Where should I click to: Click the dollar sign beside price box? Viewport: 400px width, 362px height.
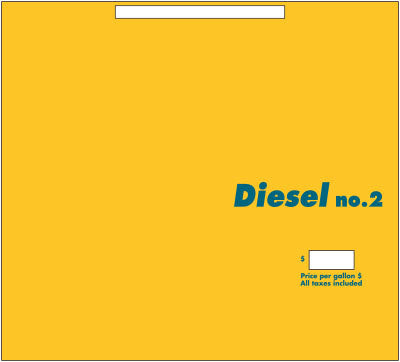point(303,259)
